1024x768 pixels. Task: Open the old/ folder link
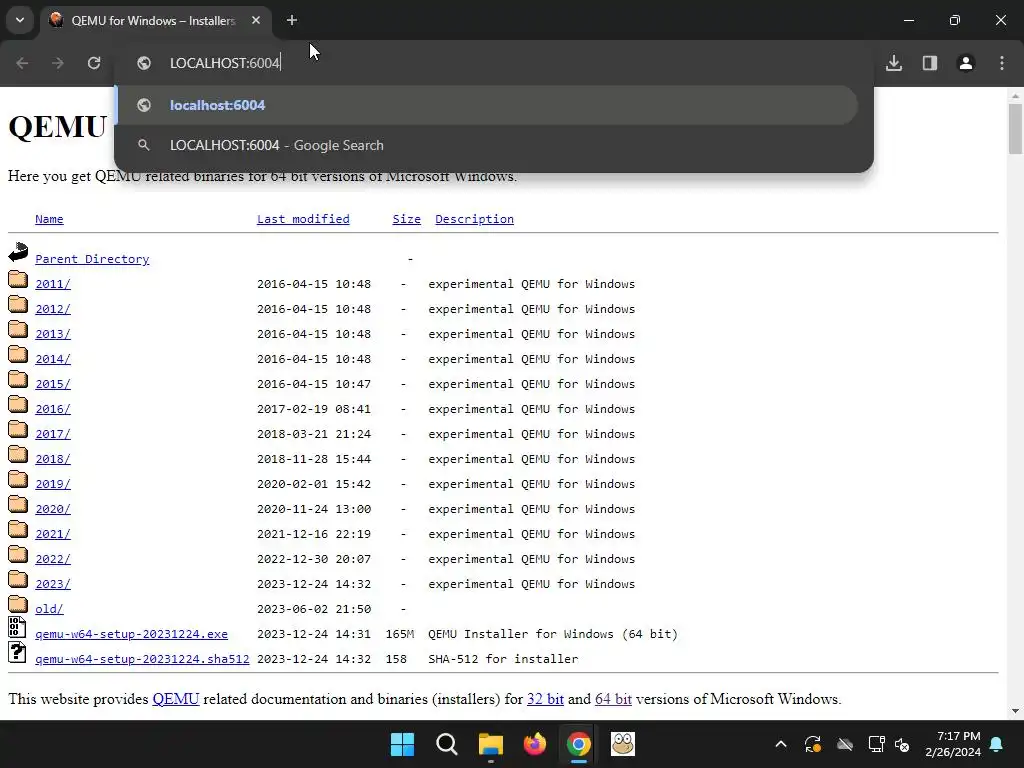point(49,609)
